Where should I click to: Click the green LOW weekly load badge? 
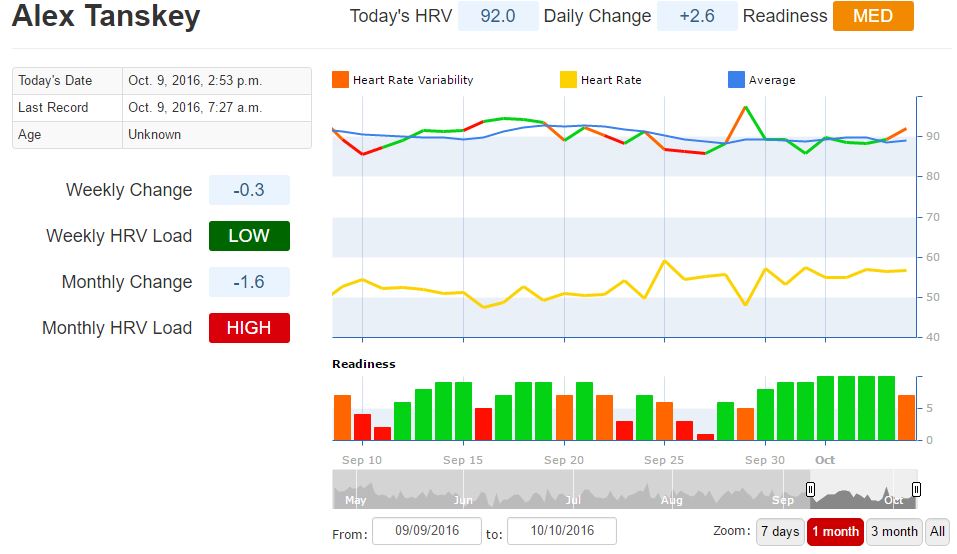coord(249,236)
